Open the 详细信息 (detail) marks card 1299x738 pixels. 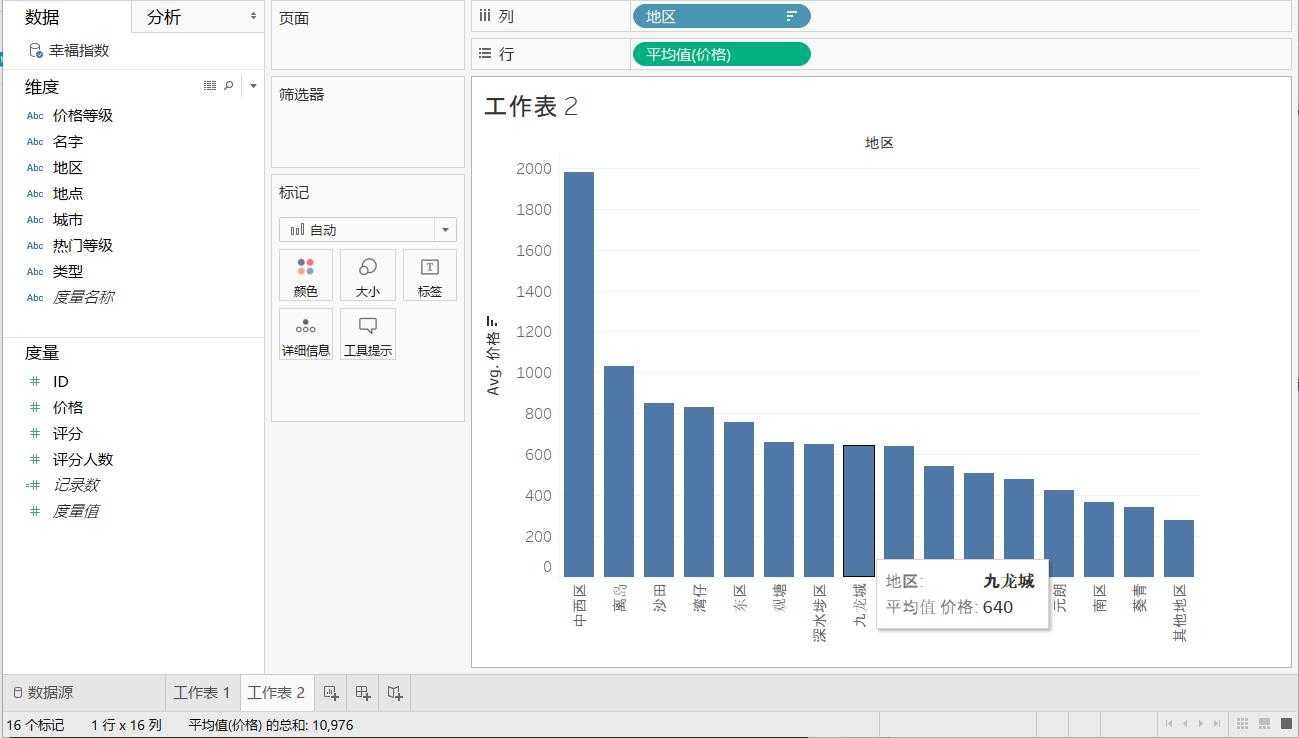point(306,334)
